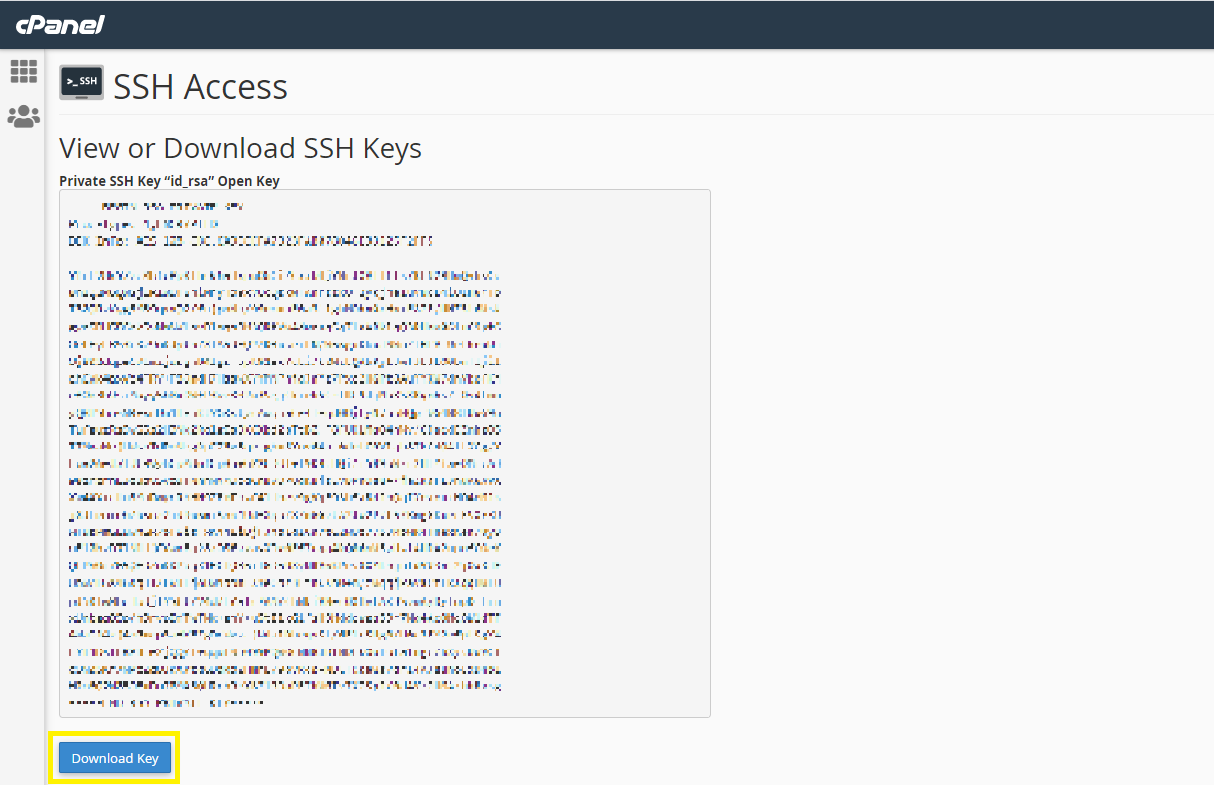Viewport: 1214px width, 785px height.
Task: Open the Home grid icon in sidebar
Action: point(23,71)
